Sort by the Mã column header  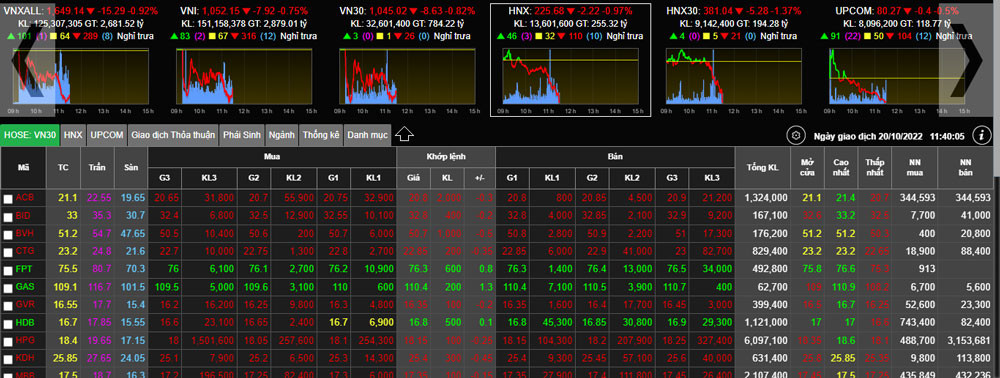24,168
